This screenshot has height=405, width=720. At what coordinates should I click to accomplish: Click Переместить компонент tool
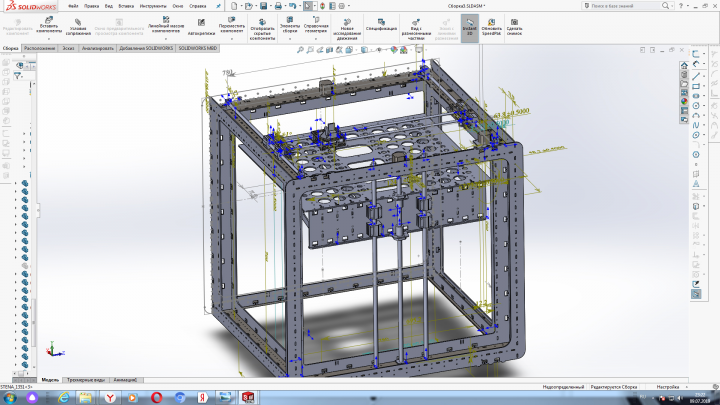click(x=231, y=26)
